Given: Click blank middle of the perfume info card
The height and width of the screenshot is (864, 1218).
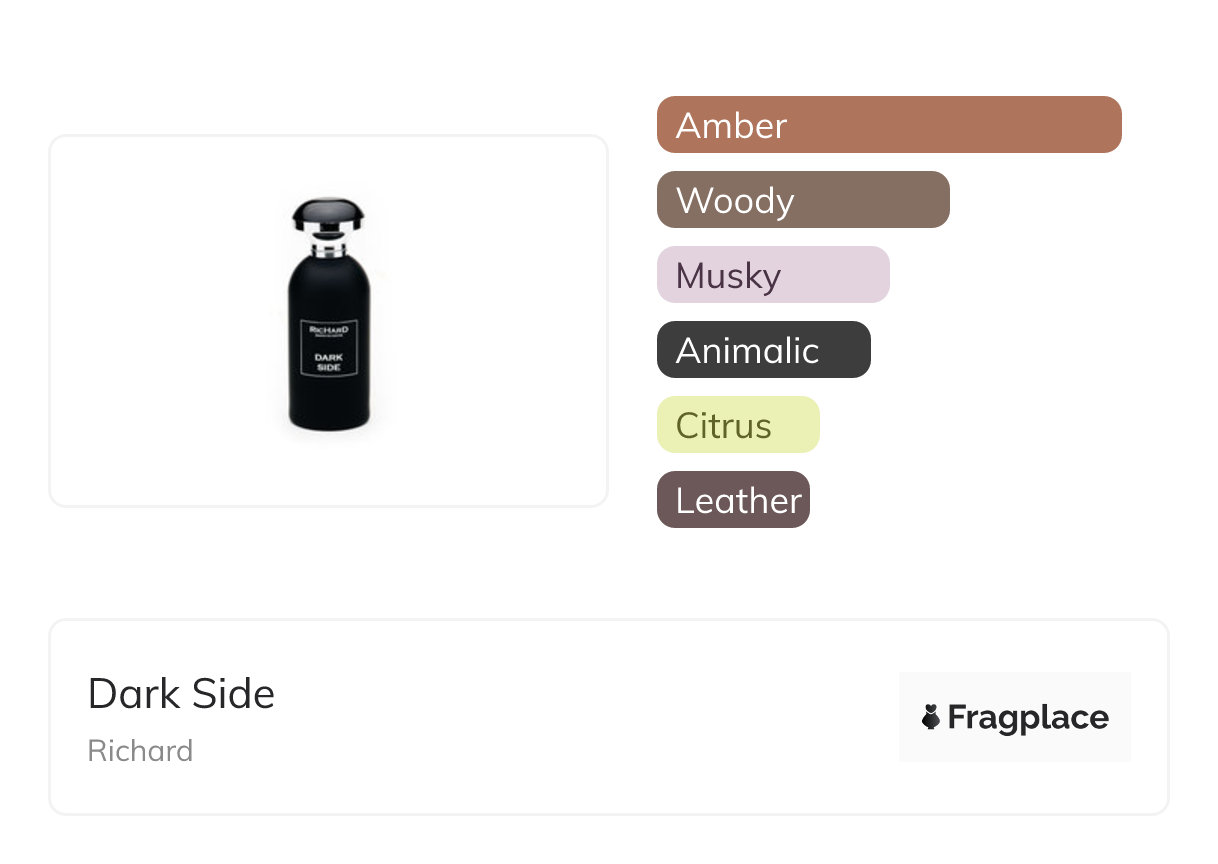Looking at the screenshot, I should 580,718.
